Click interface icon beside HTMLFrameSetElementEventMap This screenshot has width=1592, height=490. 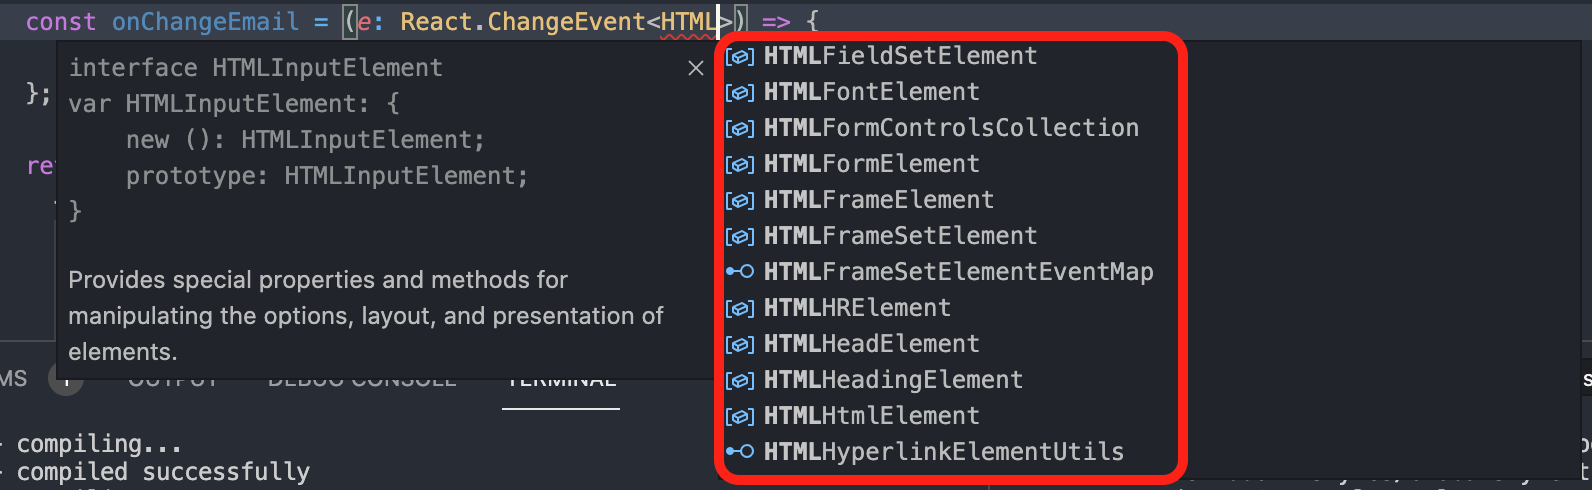[x=740, y=272]
